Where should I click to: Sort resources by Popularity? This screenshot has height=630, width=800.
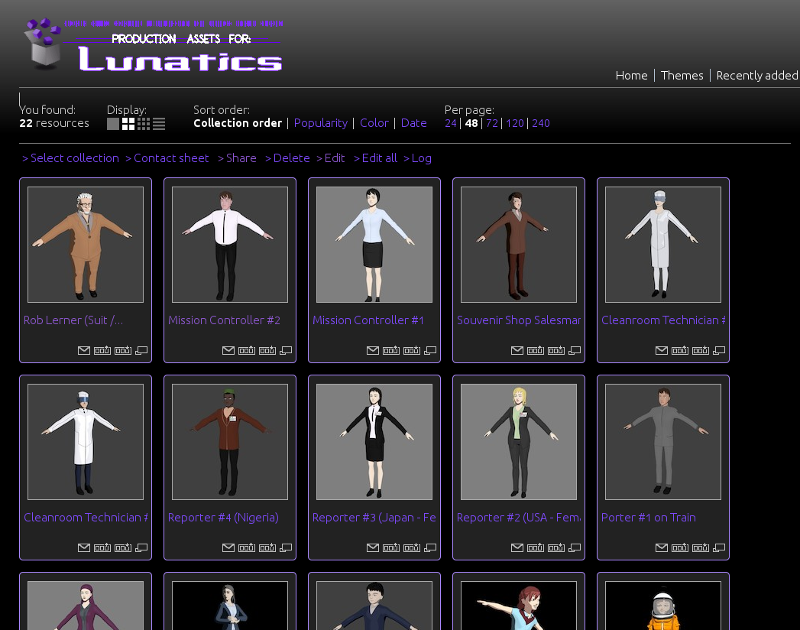320,124
